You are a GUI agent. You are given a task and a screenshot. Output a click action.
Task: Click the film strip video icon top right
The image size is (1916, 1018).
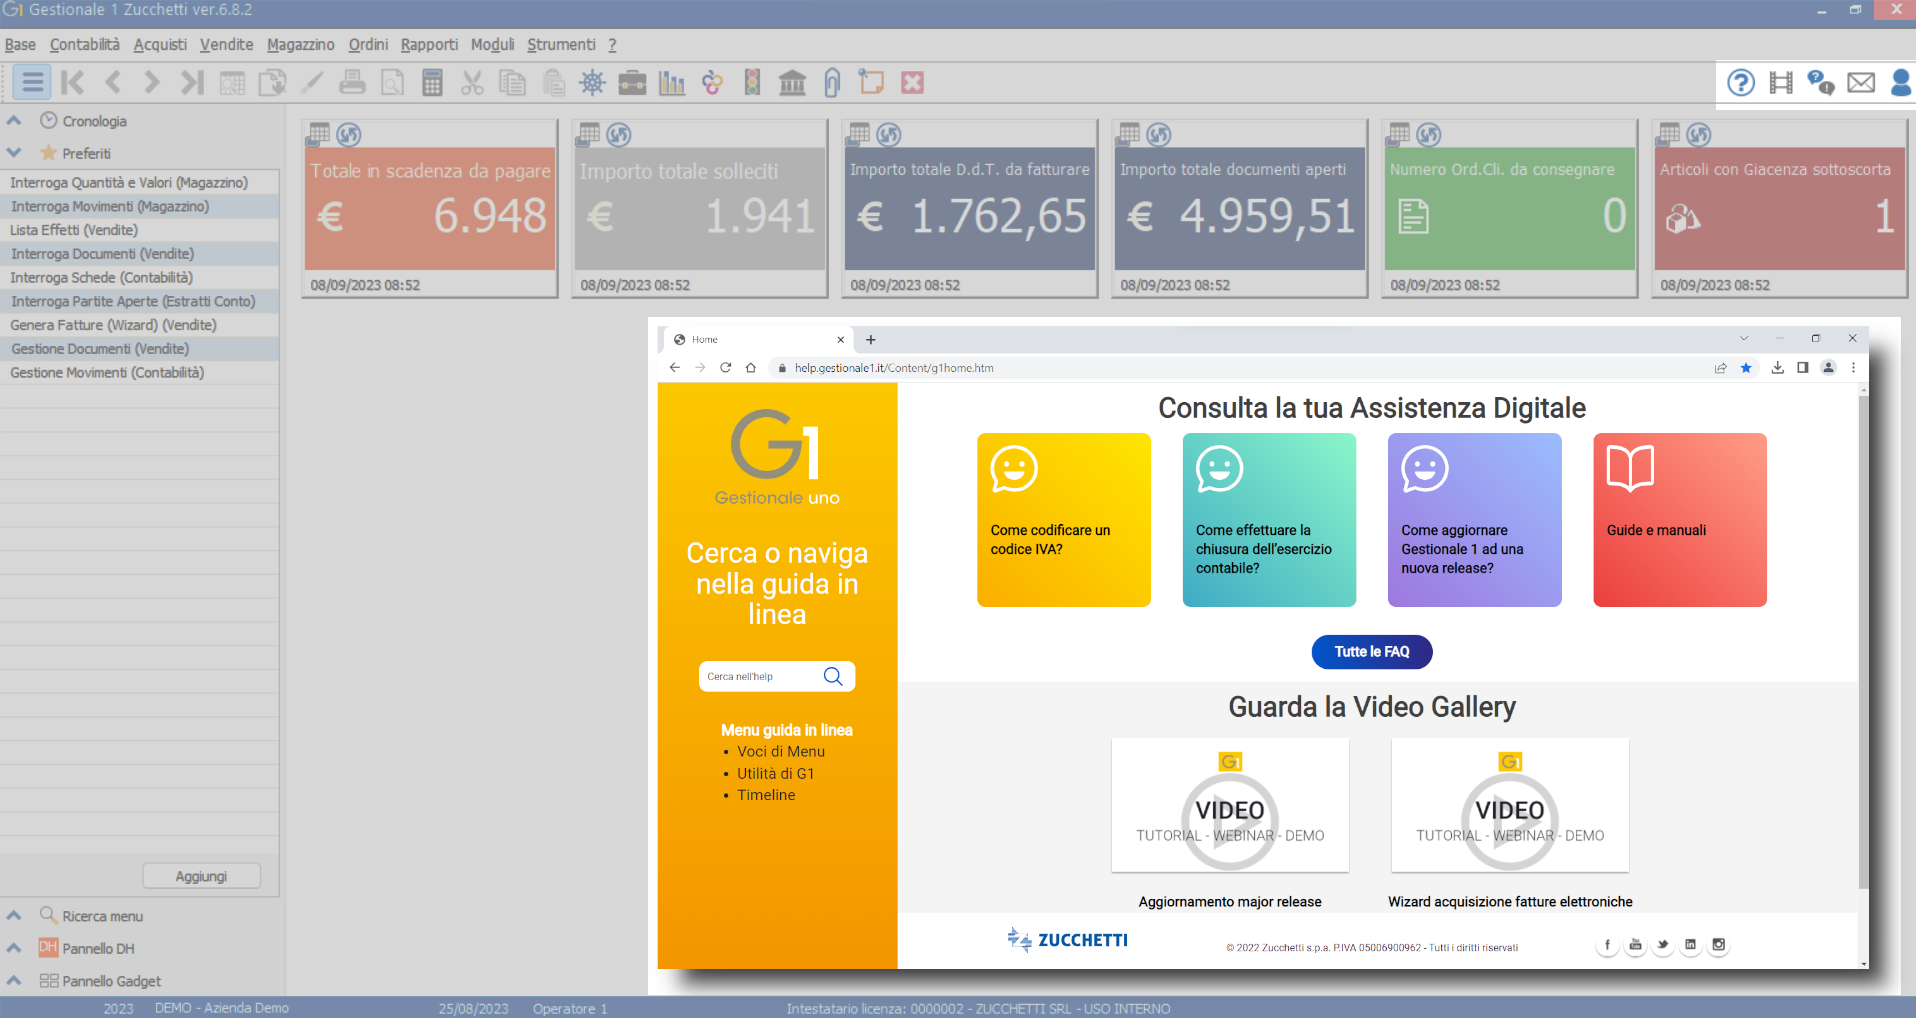(x=1780, y=83)
